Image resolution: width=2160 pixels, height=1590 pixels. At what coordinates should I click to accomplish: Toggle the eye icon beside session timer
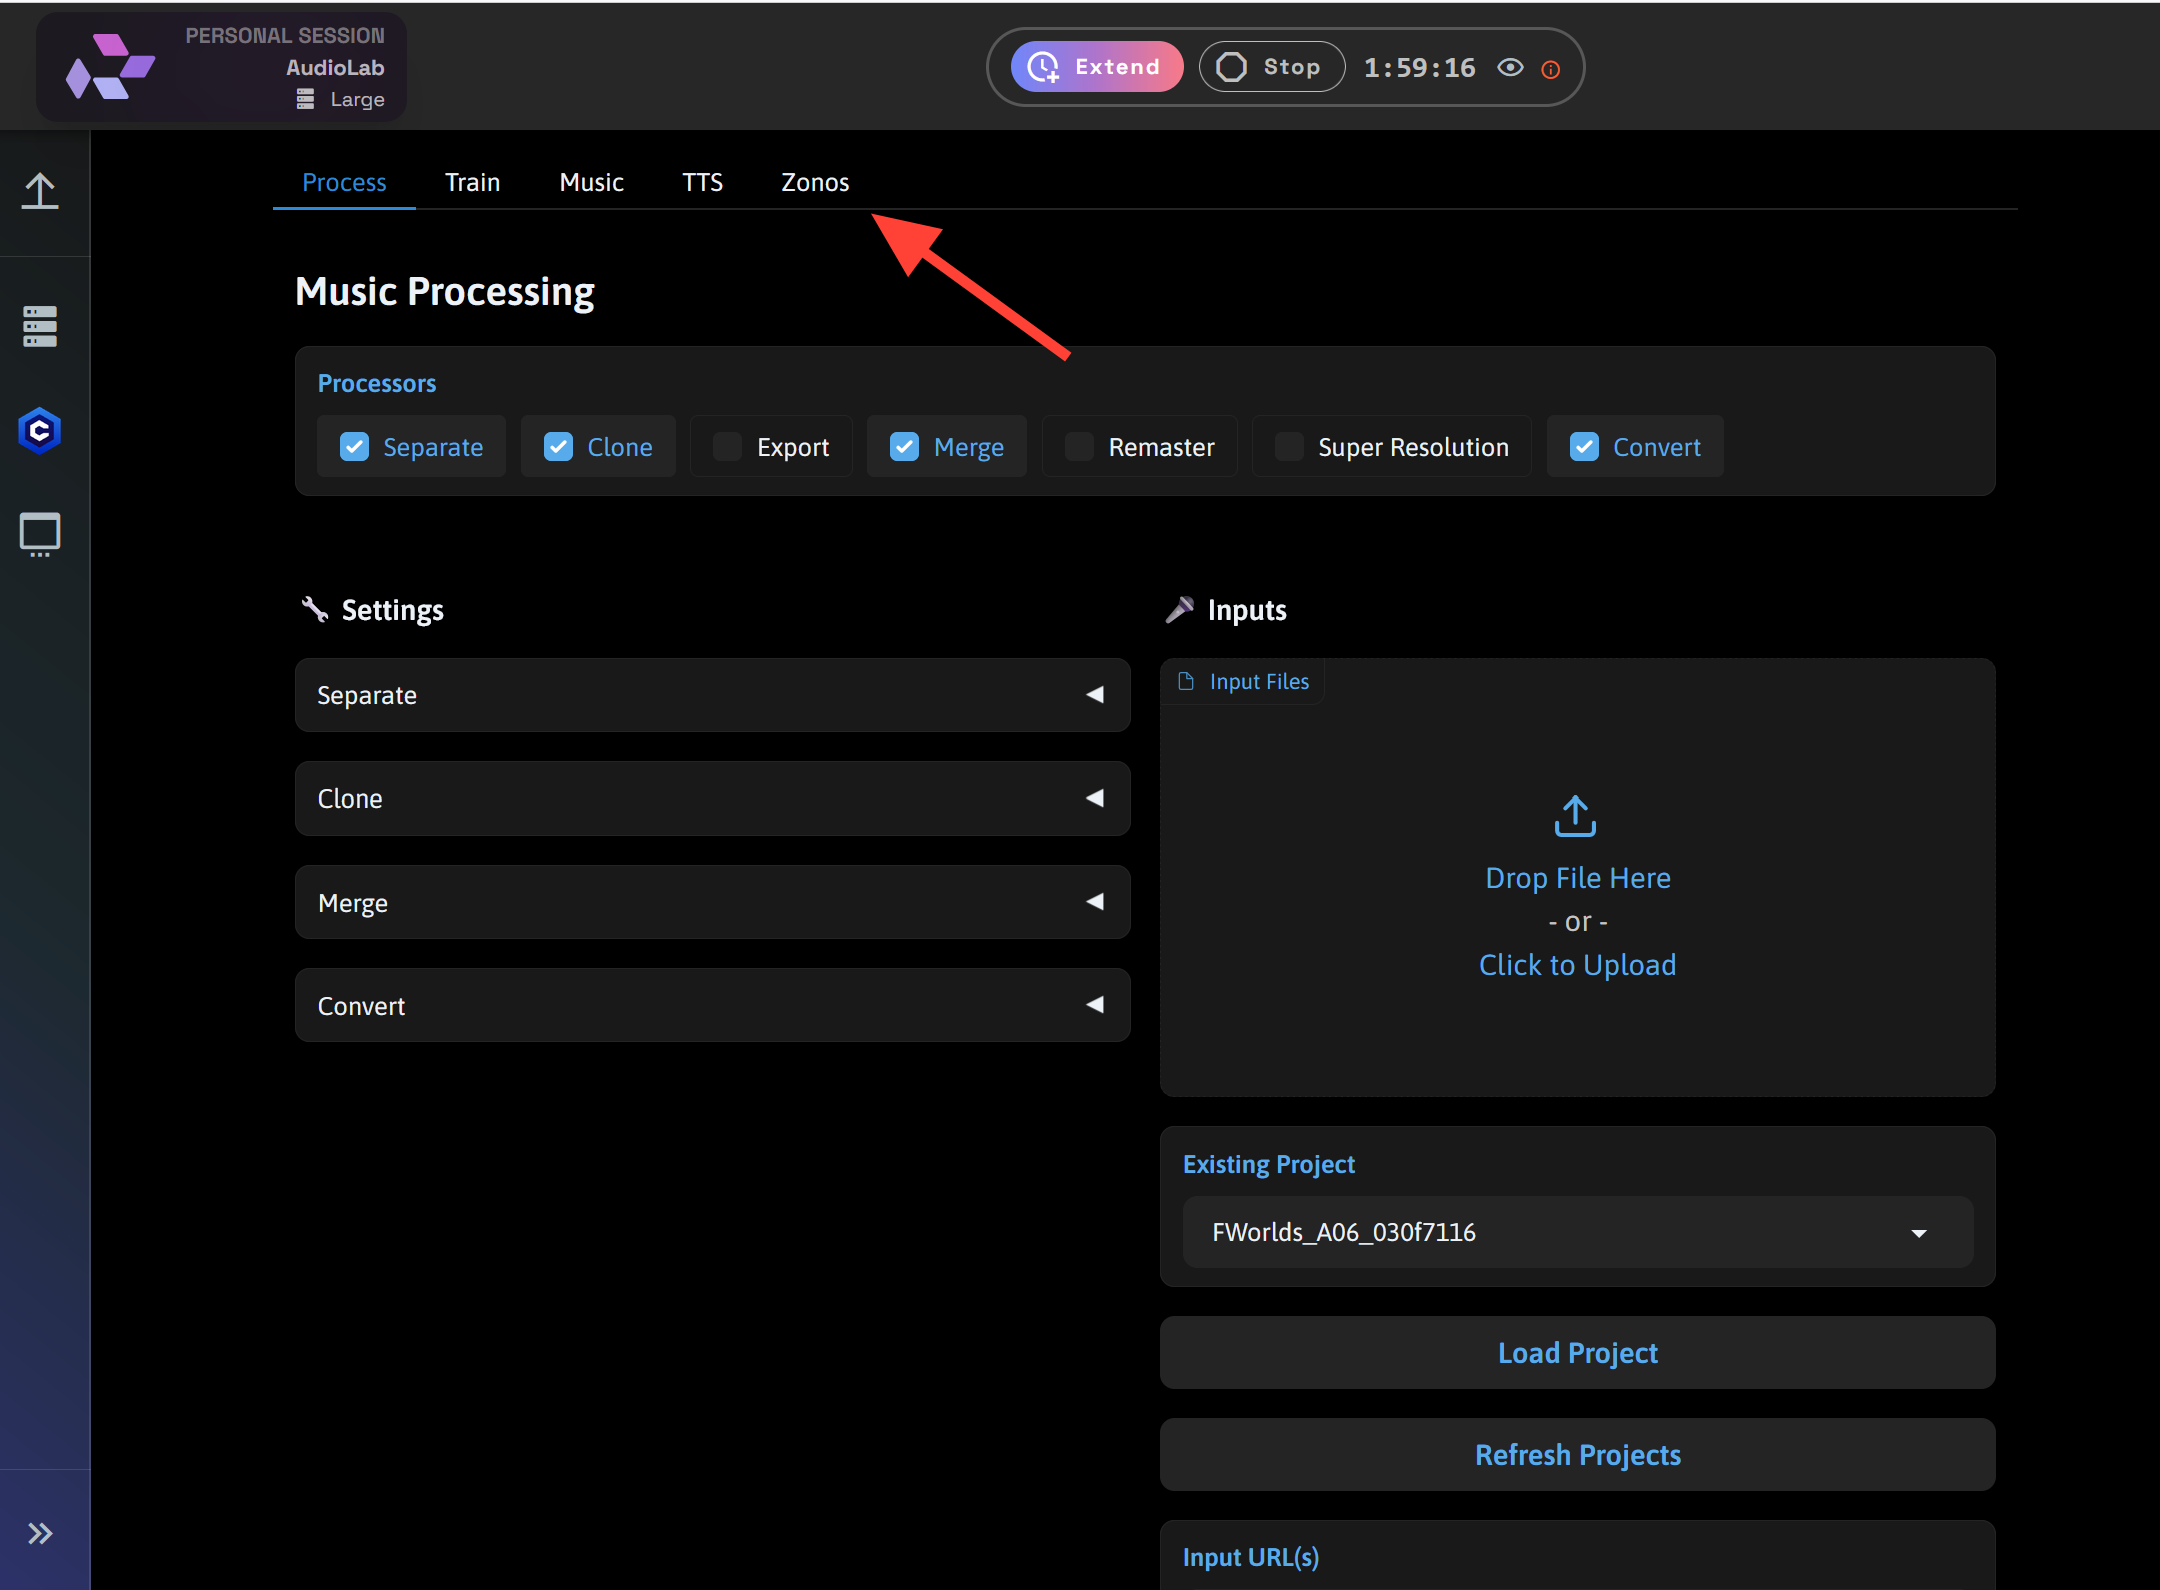coord(1510,67)
